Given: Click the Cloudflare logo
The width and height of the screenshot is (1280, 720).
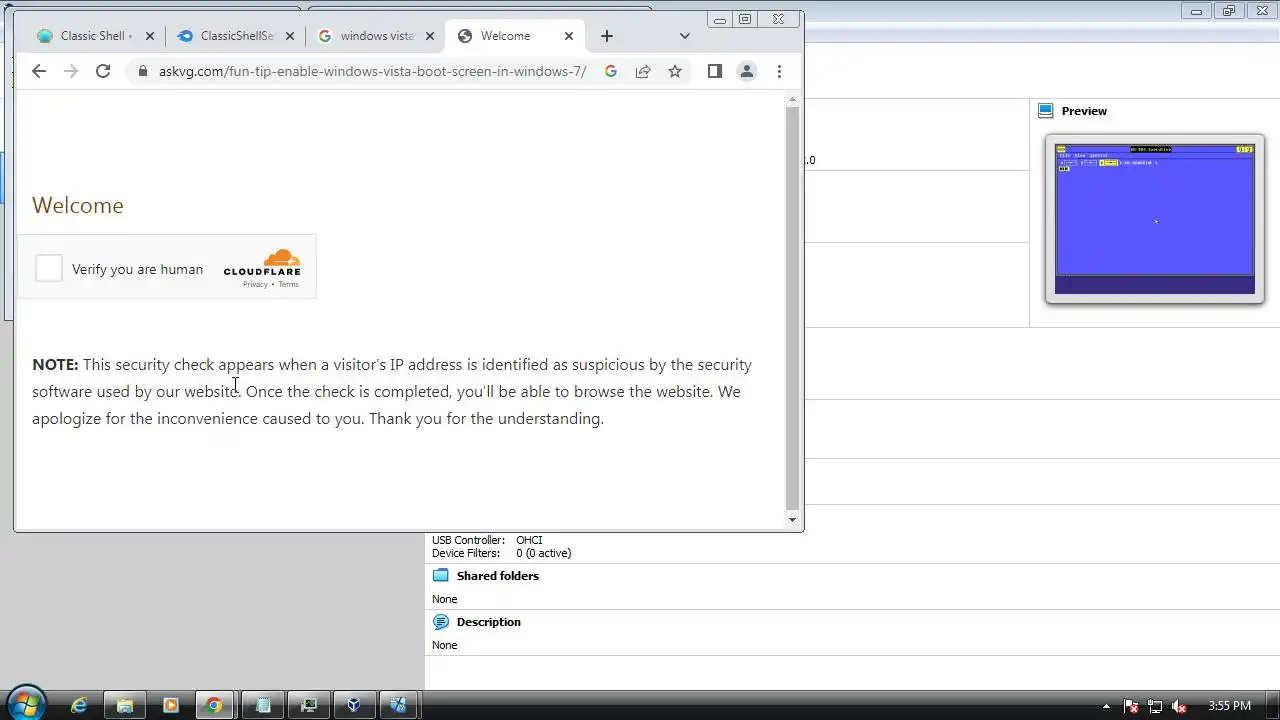Looking at the screenshot, I should [262, 263].
